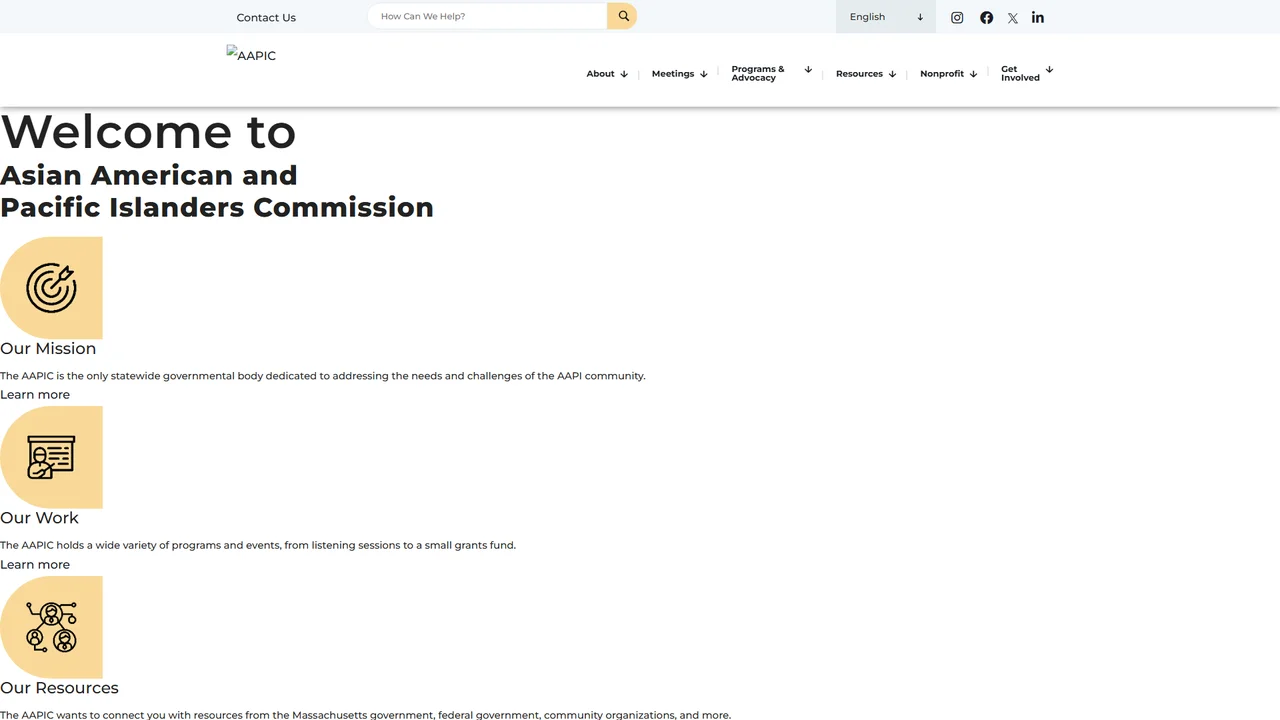Click the Our Mission heading
This screenshot has width=1280, height=720.
[48, 348]
